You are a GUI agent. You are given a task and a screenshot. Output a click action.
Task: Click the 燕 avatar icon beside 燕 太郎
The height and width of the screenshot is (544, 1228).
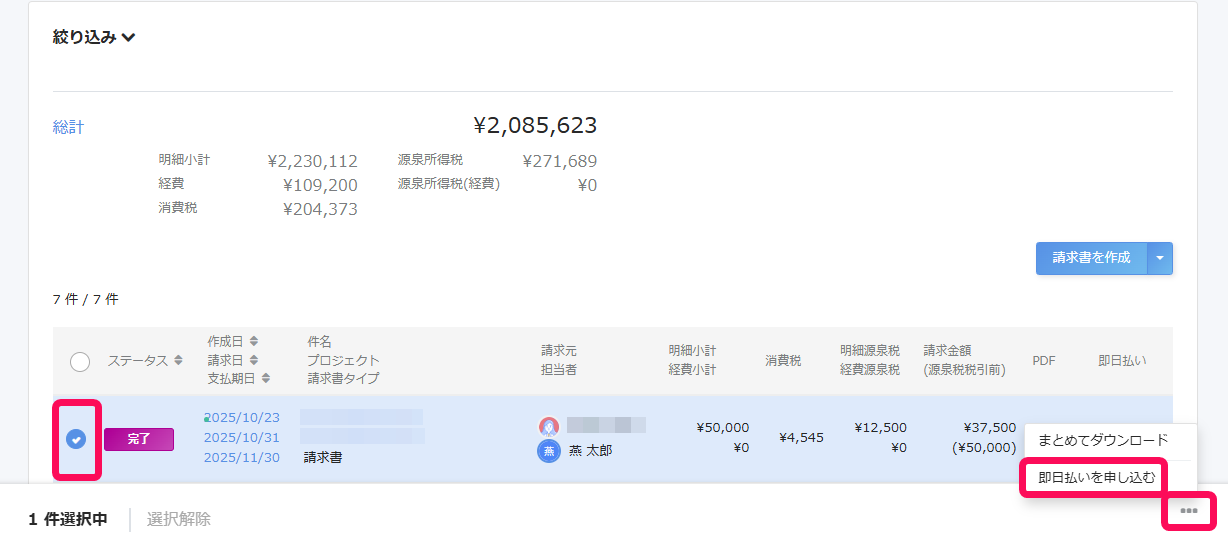pyautogui.click(x=548, y=450)
